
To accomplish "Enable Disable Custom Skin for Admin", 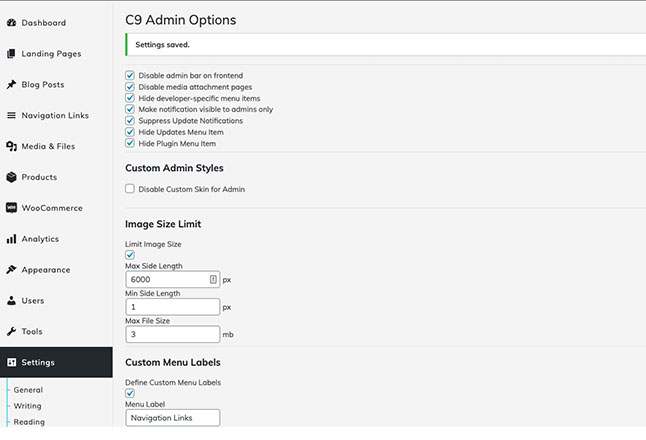I will pos(130,189).
